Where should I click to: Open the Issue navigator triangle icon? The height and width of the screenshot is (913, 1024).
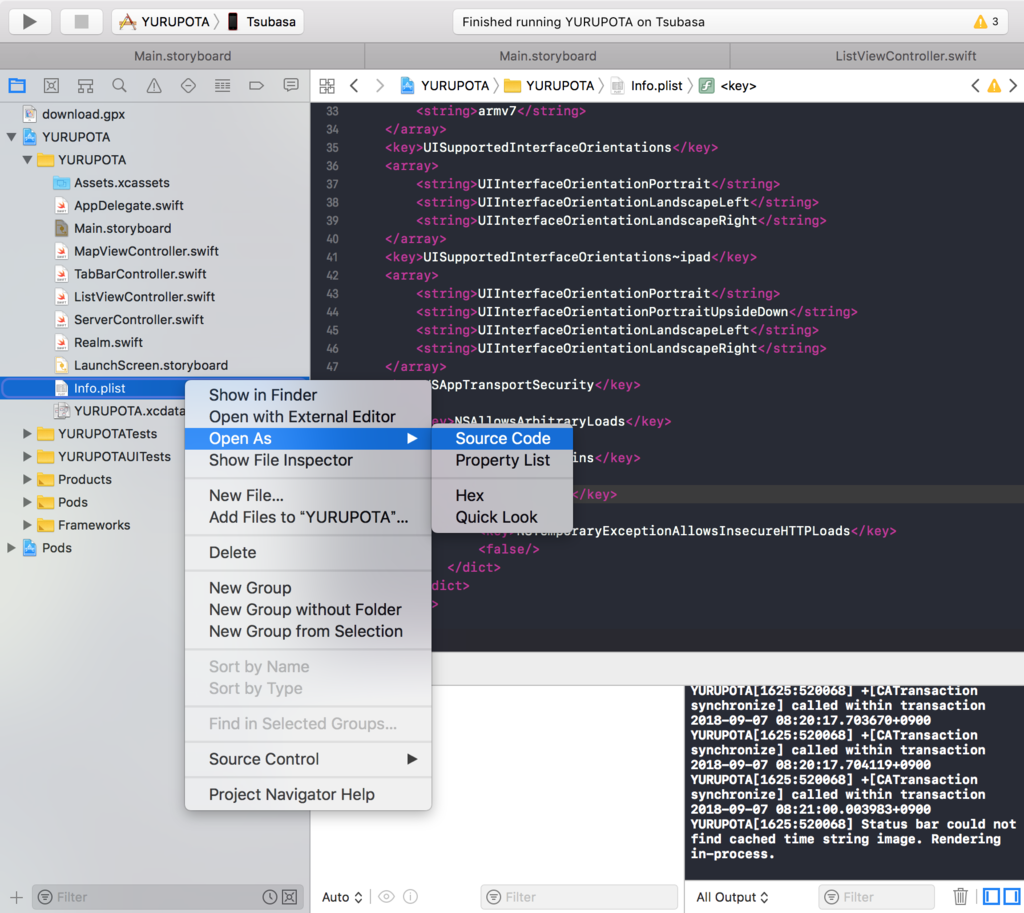154,86
